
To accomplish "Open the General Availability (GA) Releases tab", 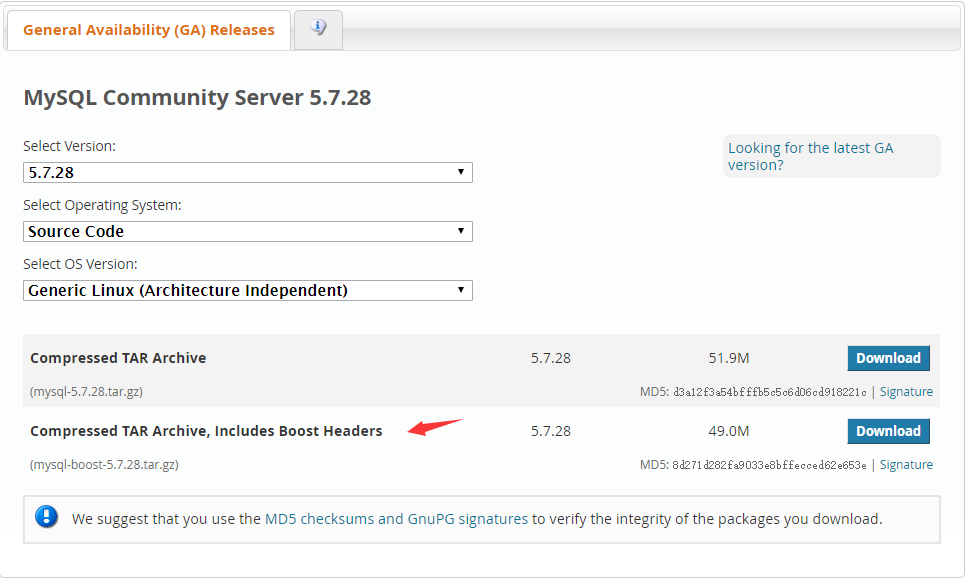I will 148,30.
